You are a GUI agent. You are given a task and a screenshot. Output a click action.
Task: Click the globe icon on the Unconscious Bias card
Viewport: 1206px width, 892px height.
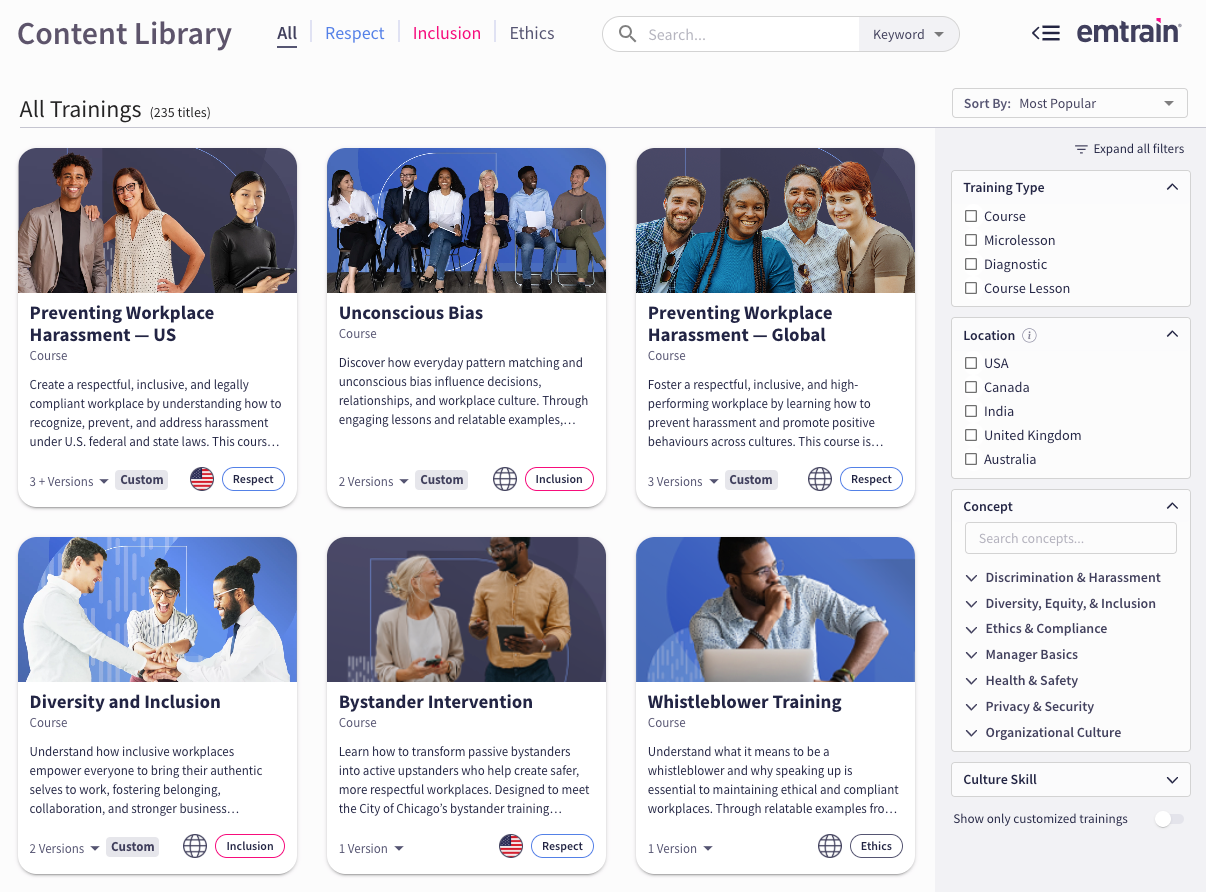[x=504, y=480]
